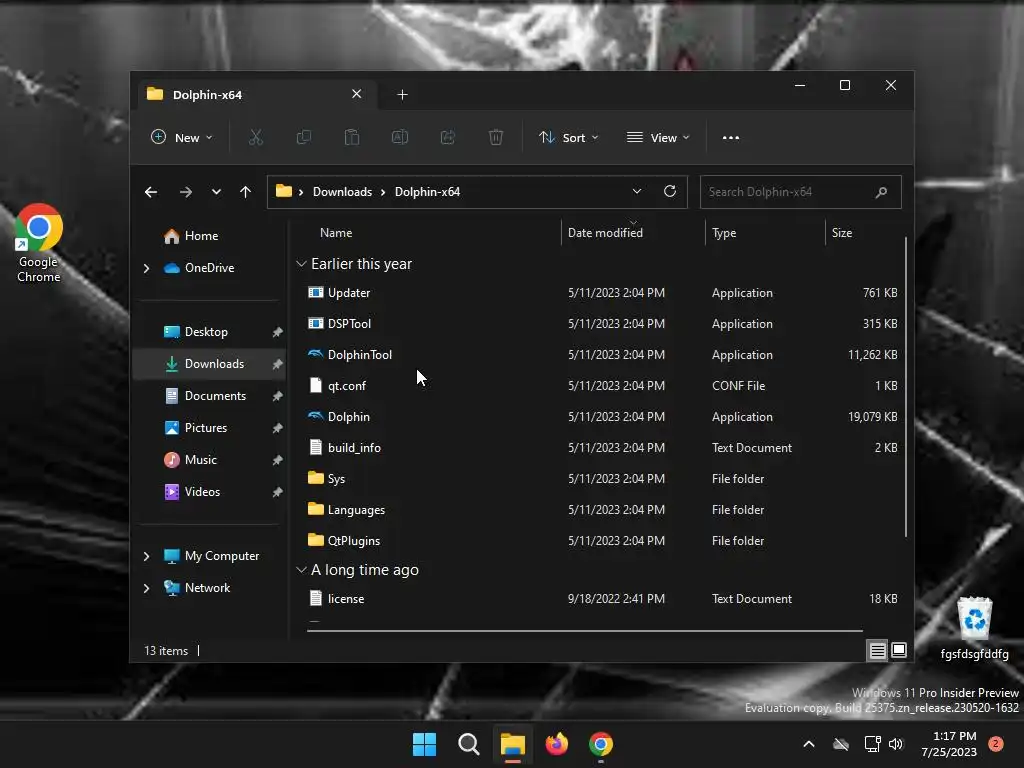Switch to large thumbnails view in status bar

click(x=899, y=650)
